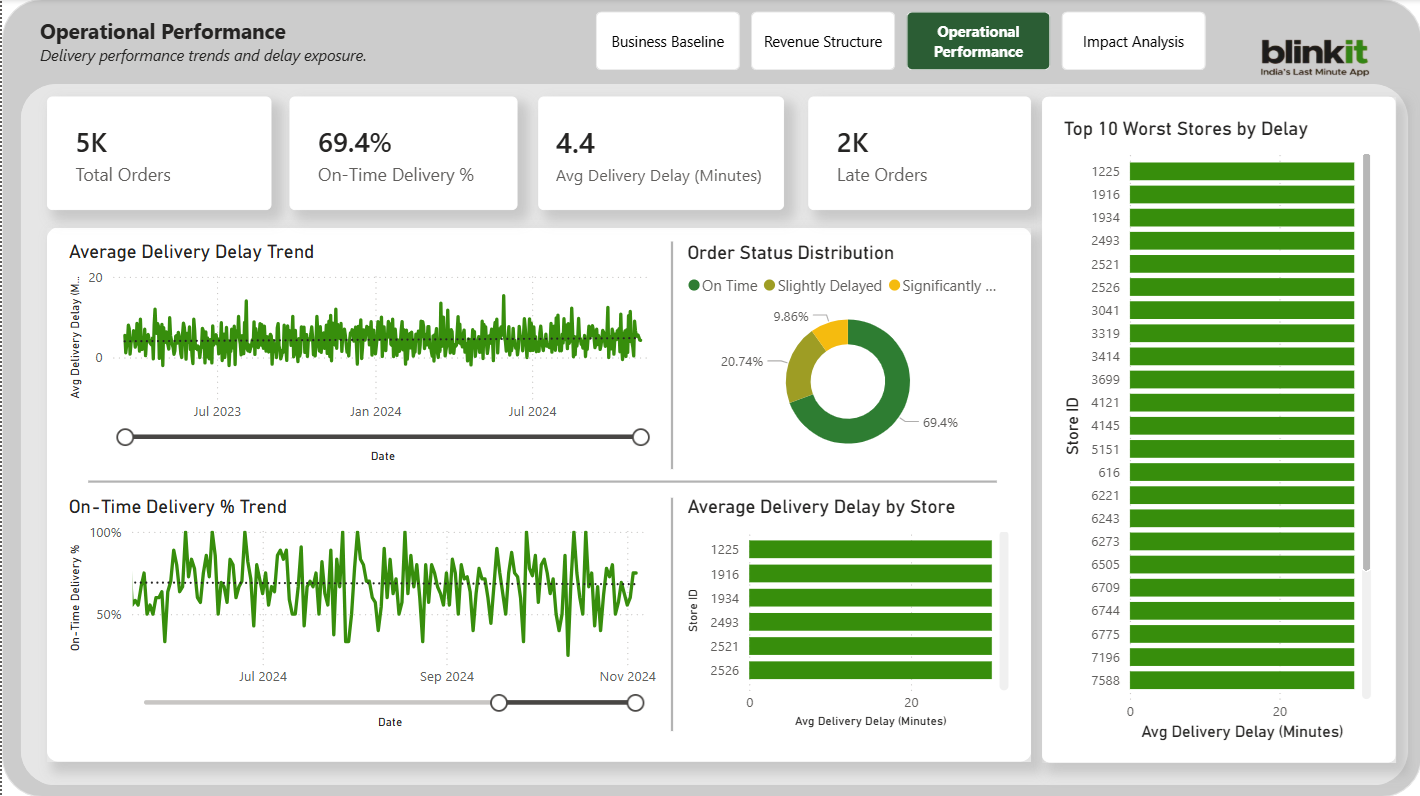Switch to the Revenue Structure tab
Image resolution: width=1420 pixels, height=796 pixels.
point(822,40)
